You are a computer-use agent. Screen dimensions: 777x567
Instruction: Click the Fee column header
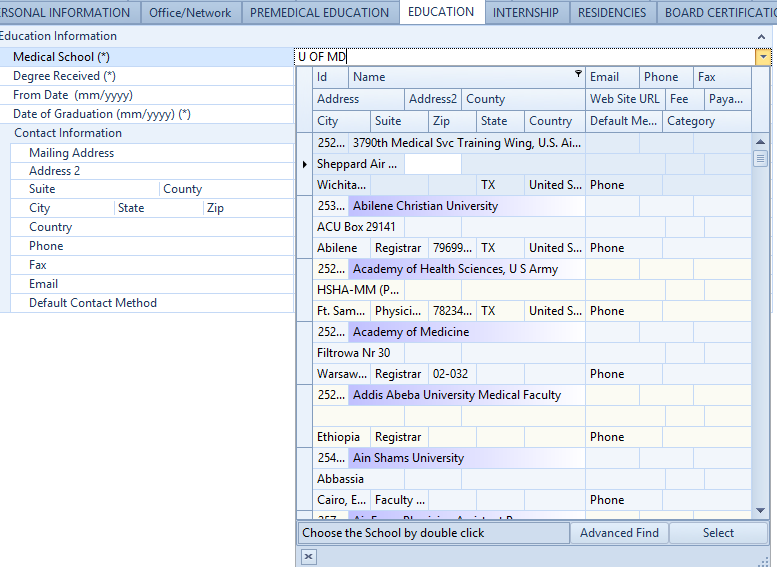click(x=685, y=99)
